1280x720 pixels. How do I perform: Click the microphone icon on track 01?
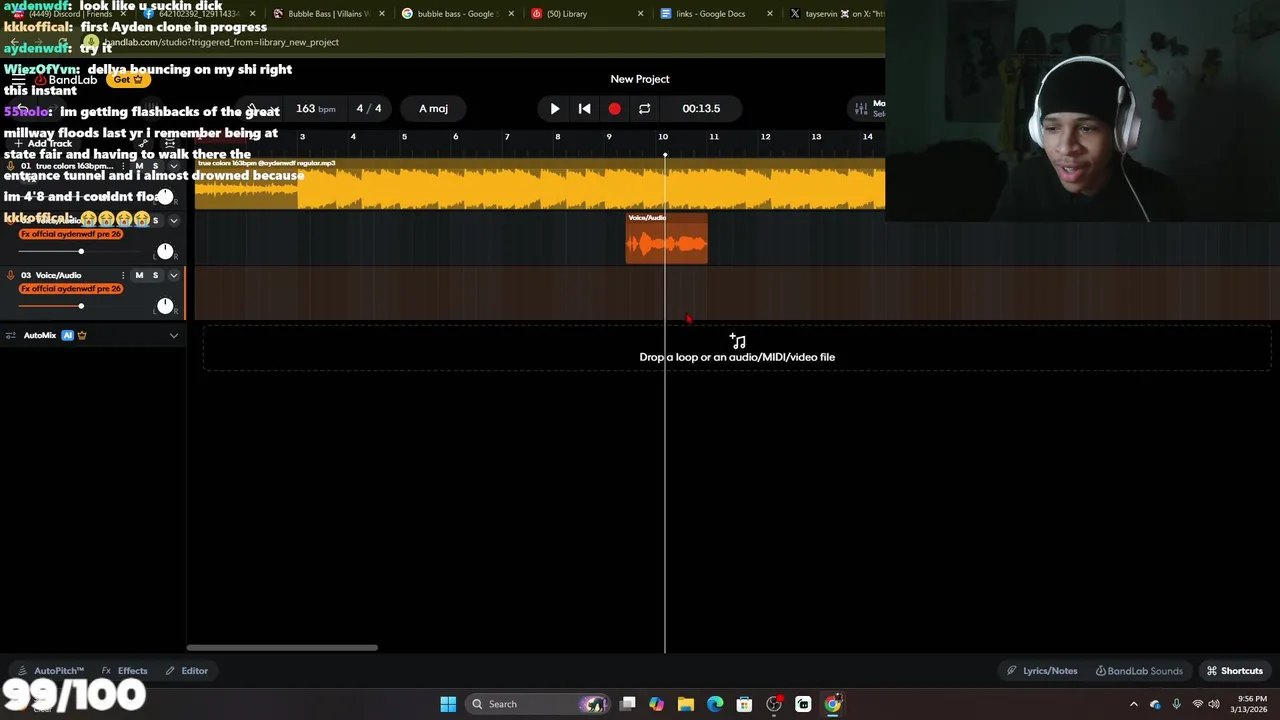(10, 166)
